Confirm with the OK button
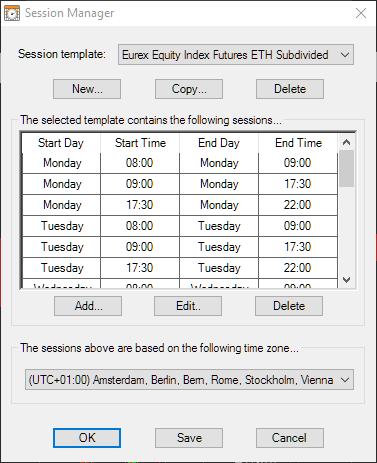This screenshot has width=377, height=463. [x=87, y=438]
